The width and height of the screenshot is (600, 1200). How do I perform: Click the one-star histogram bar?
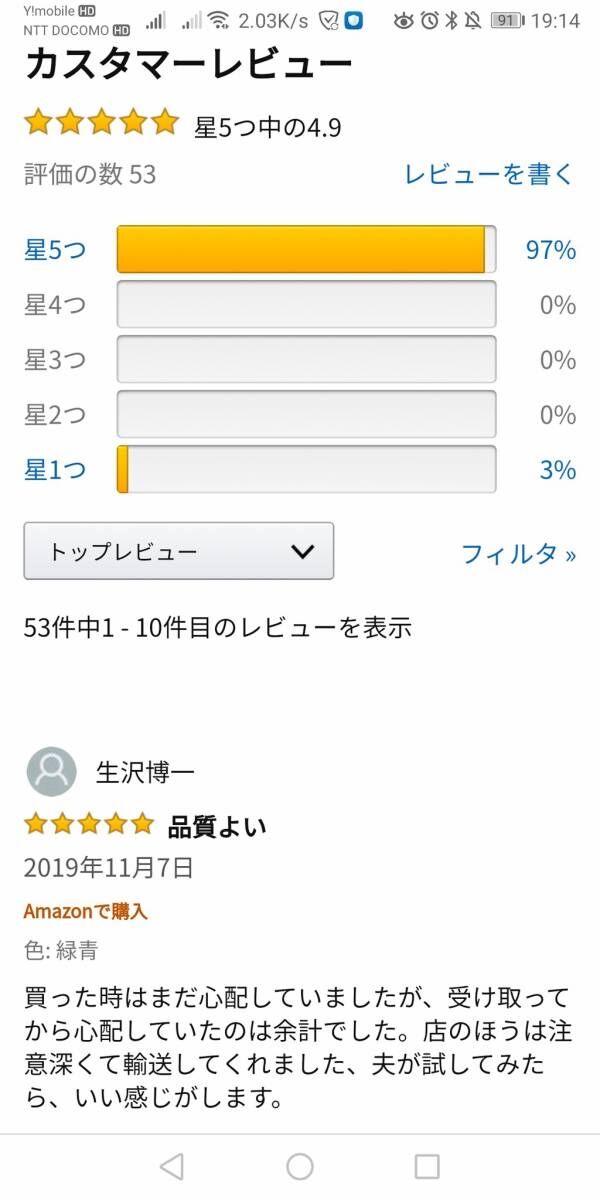(306, 469)
